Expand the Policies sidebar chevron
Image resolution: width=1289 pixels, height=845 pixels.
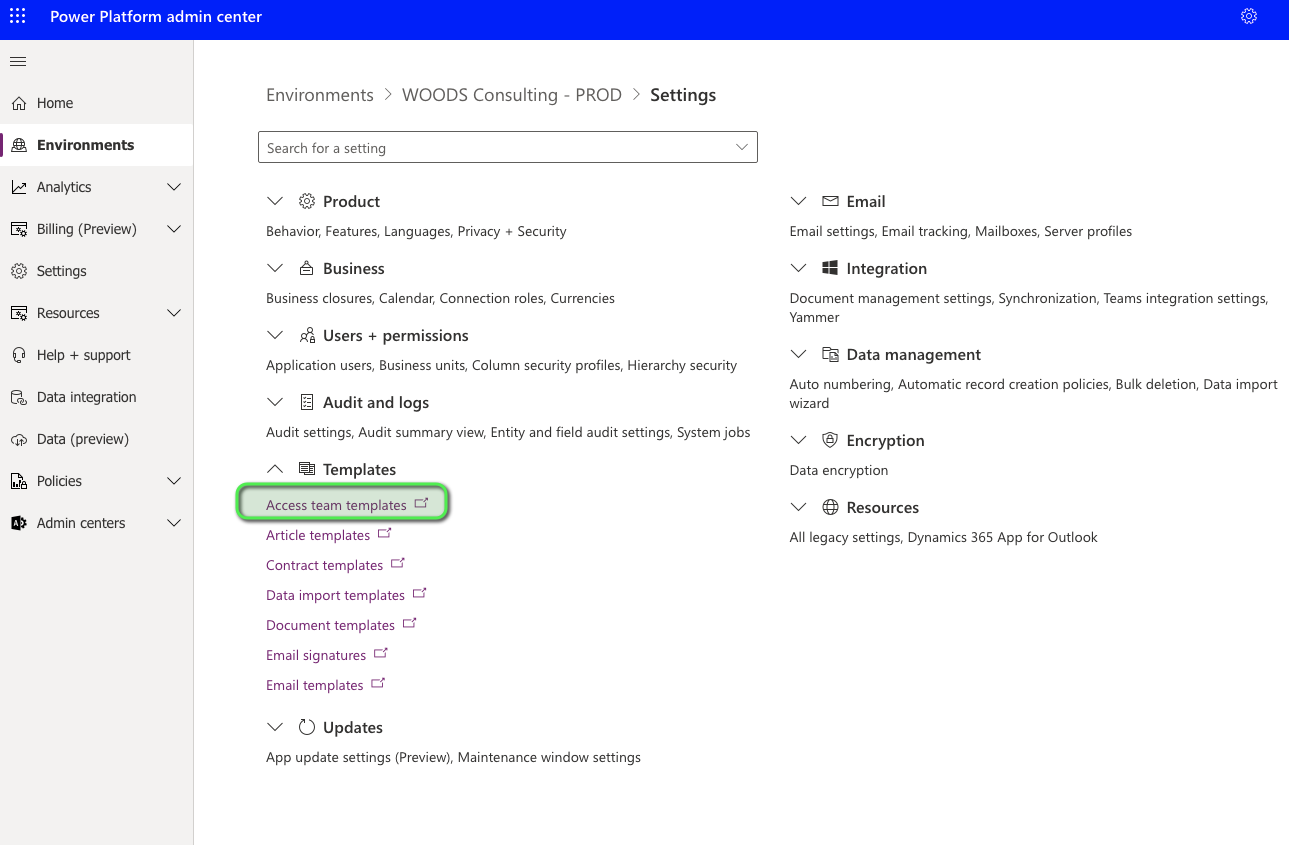click(x=174, y=481)
